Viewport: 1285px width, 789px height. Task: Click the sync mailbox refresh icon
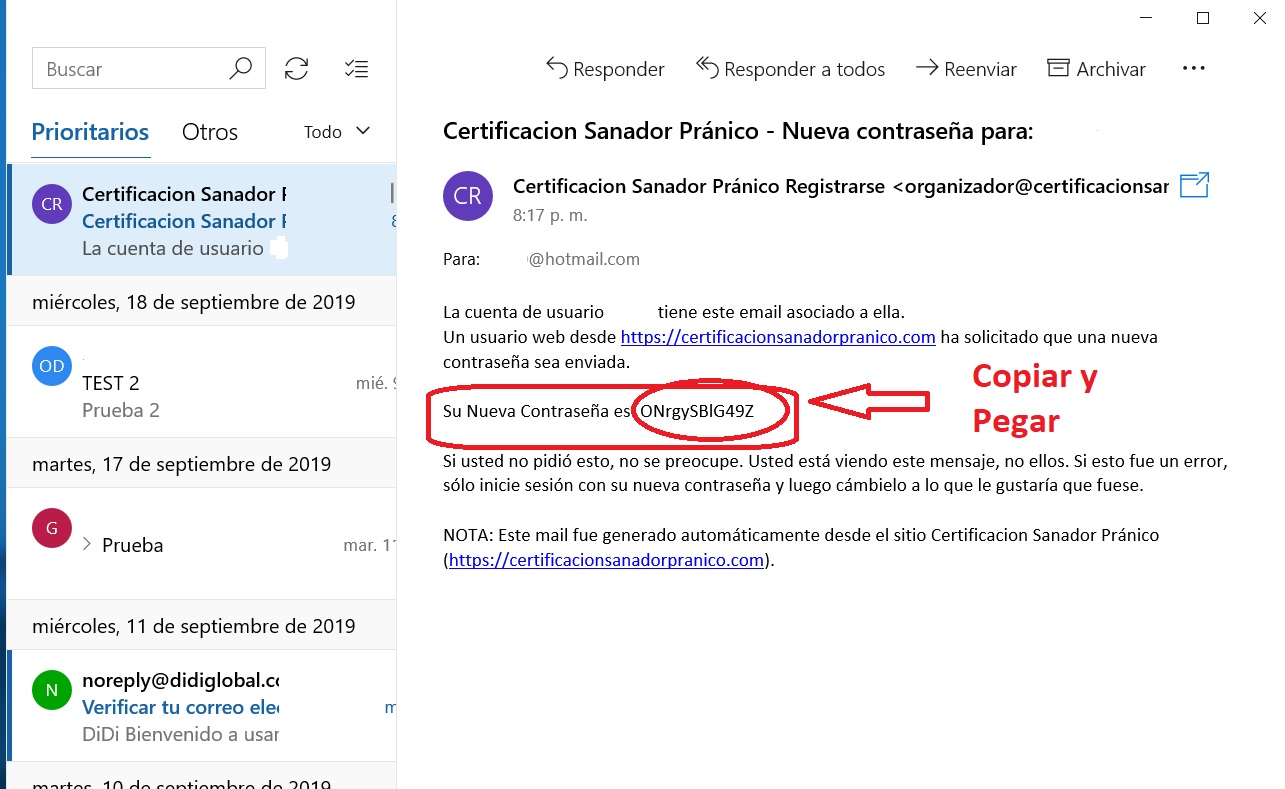point(296,69)
